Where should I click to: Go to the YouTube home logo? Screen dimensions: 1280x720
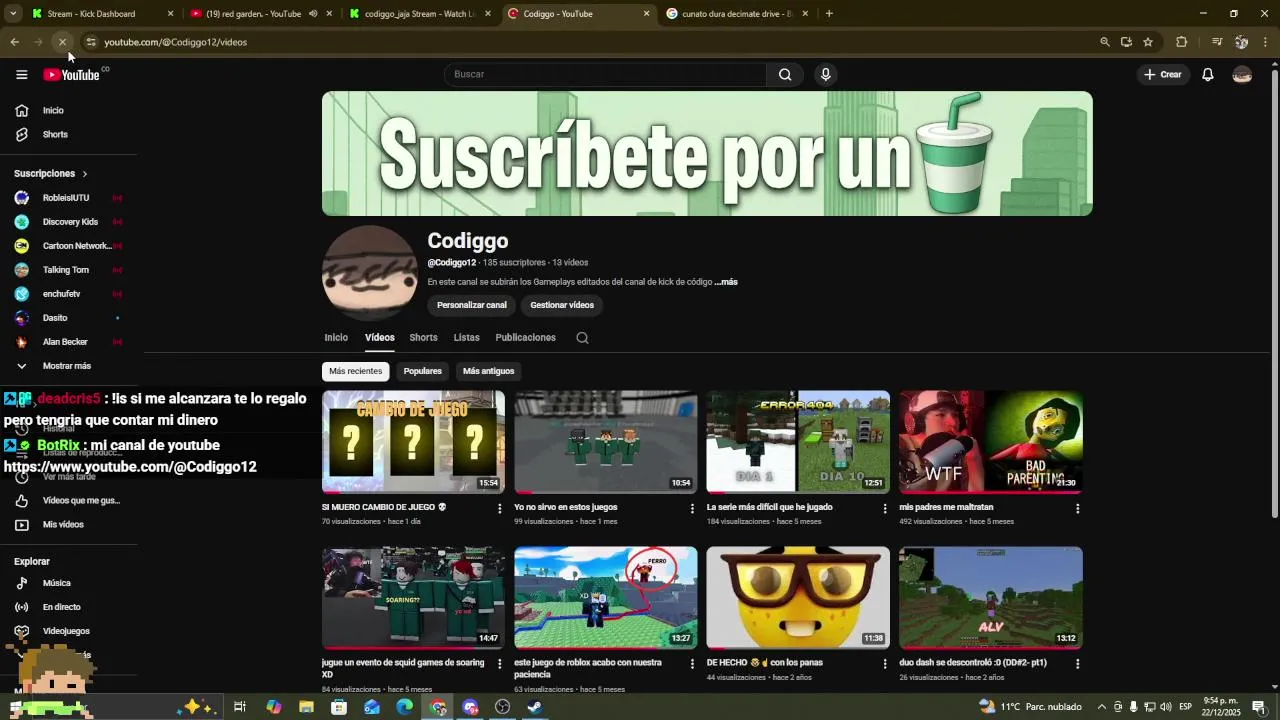[x=71, y=75]
